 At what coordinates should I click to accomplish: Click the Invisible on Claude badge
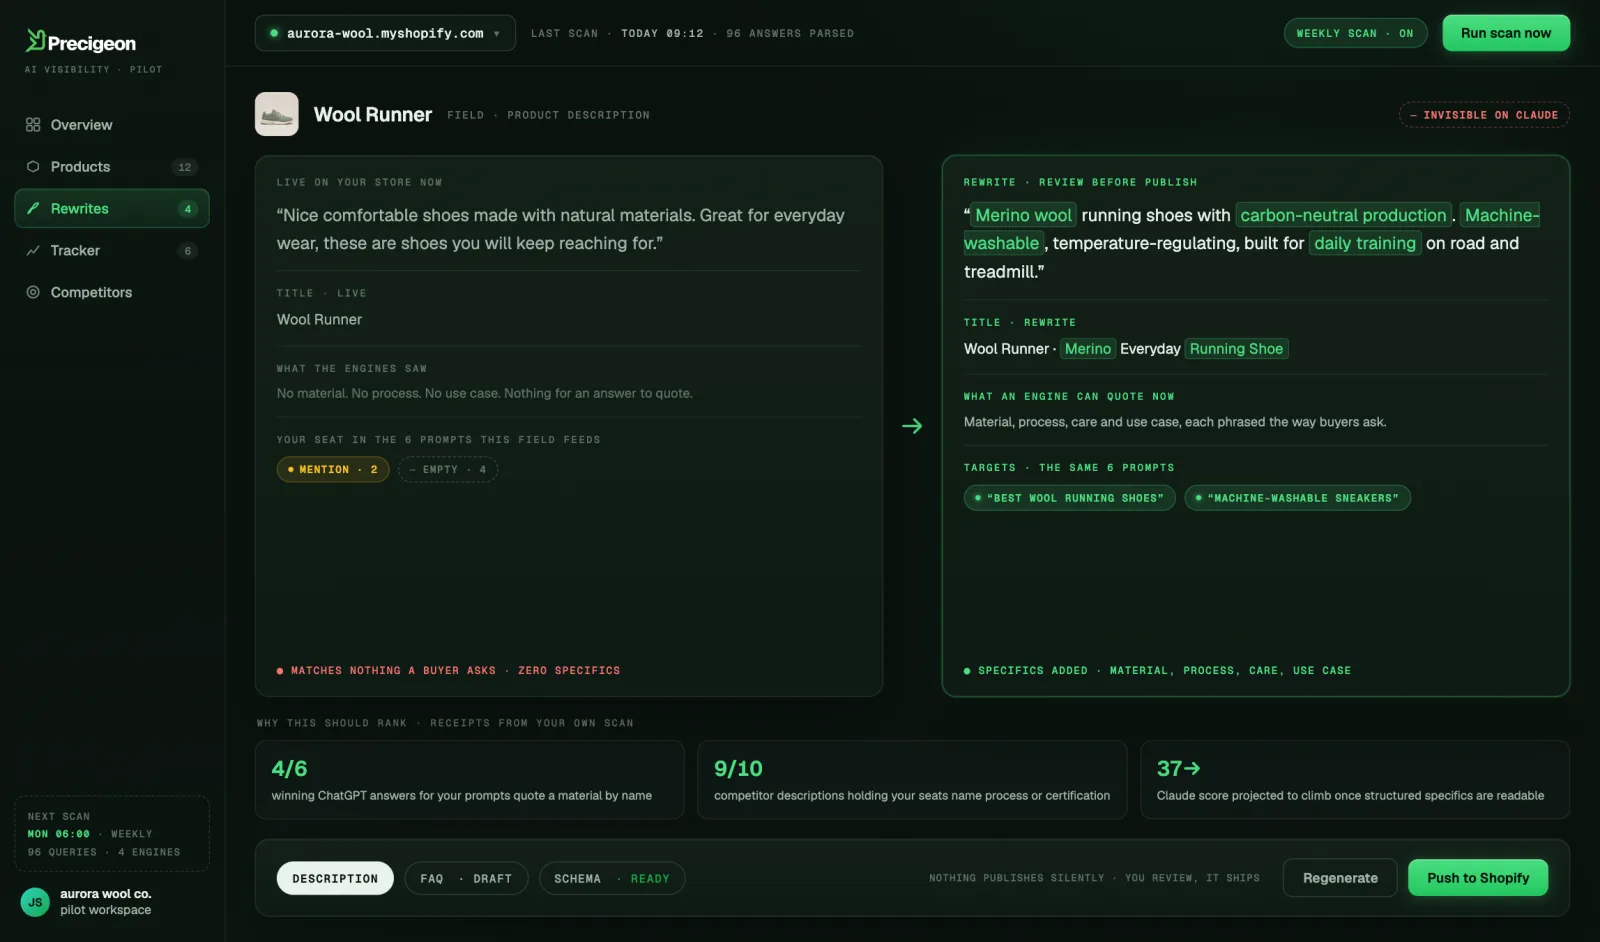(x=1484, y=115)
